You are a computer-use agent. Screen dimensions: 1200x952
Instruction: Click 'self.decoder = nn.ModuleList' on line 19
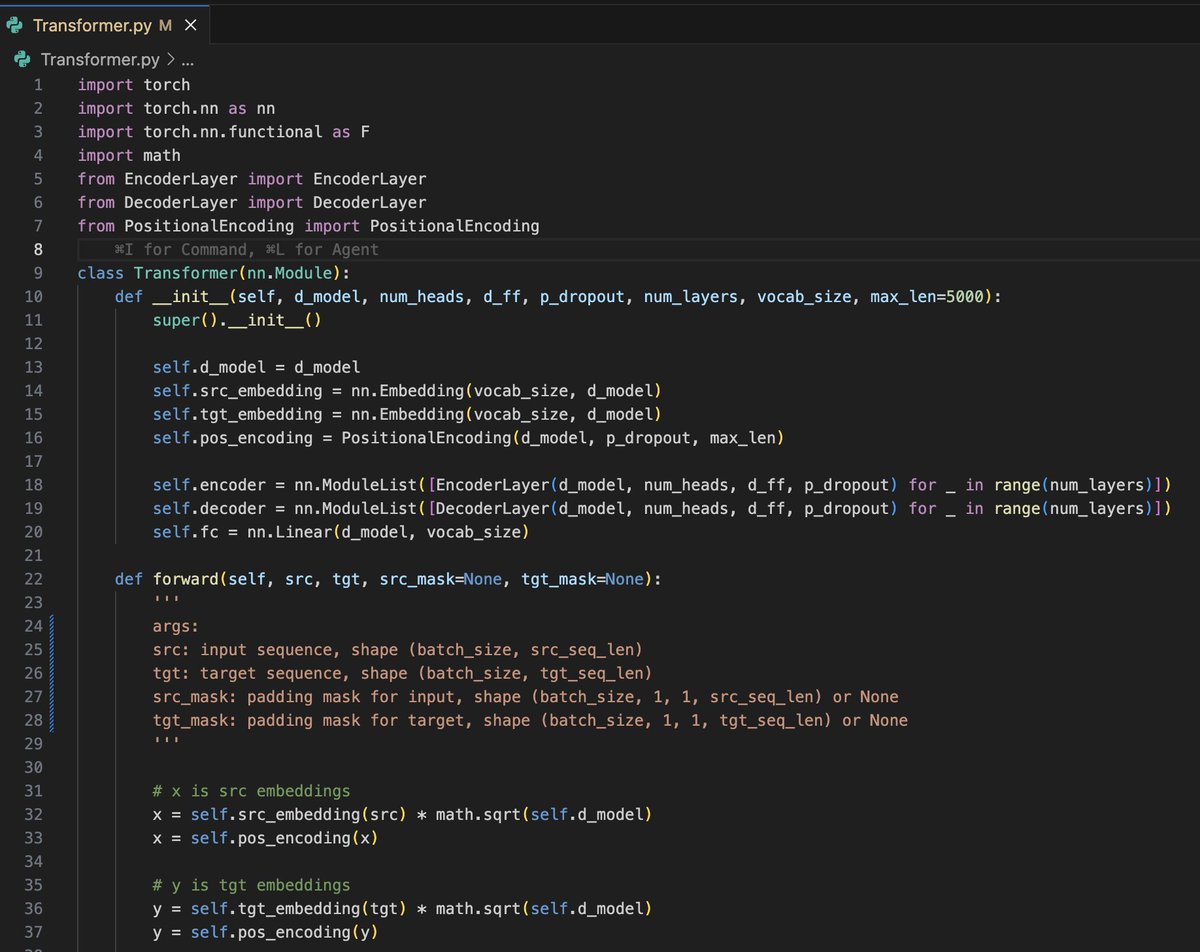coord(284,508)
